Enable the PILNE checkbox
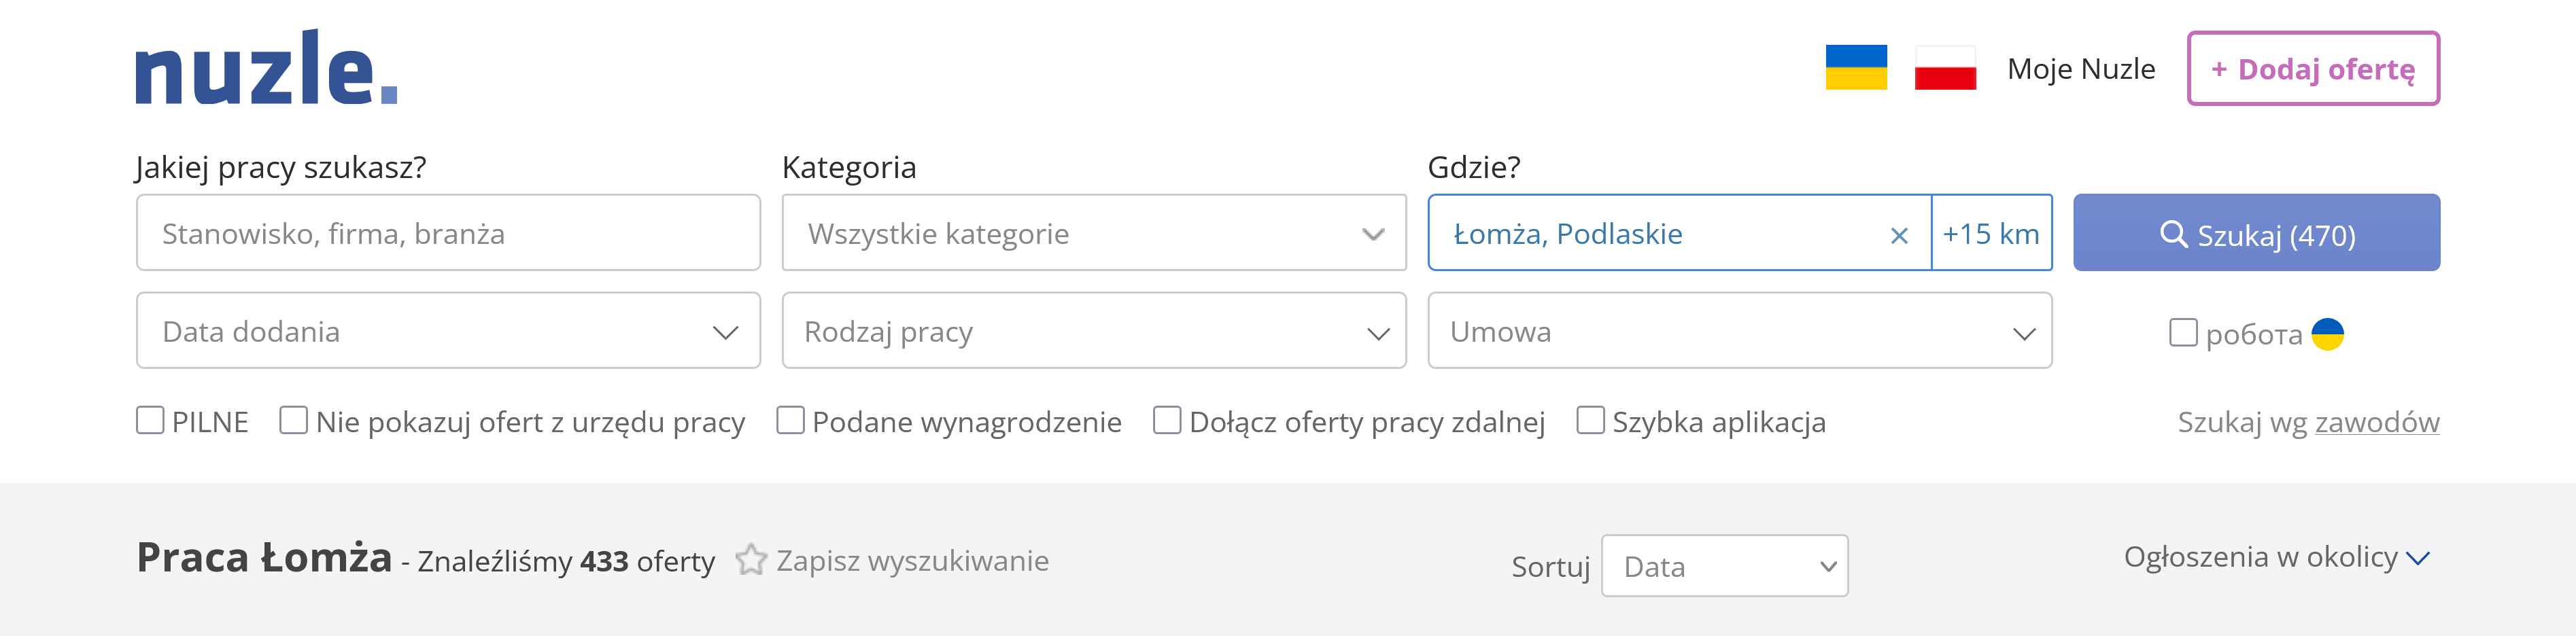The image size is (2576, 636). click(x=150, y=420)
